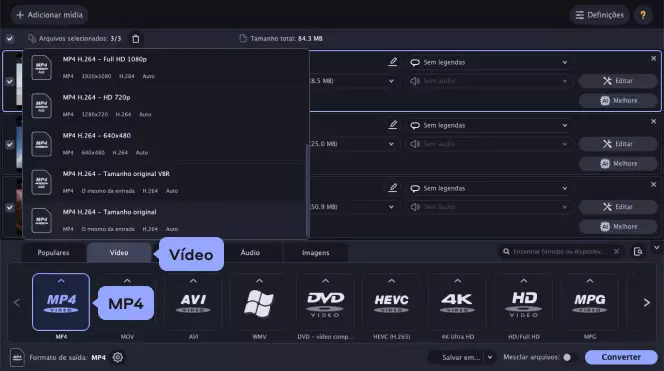
Task: Toggle the third file's checkbox
Action: (9, 207)
